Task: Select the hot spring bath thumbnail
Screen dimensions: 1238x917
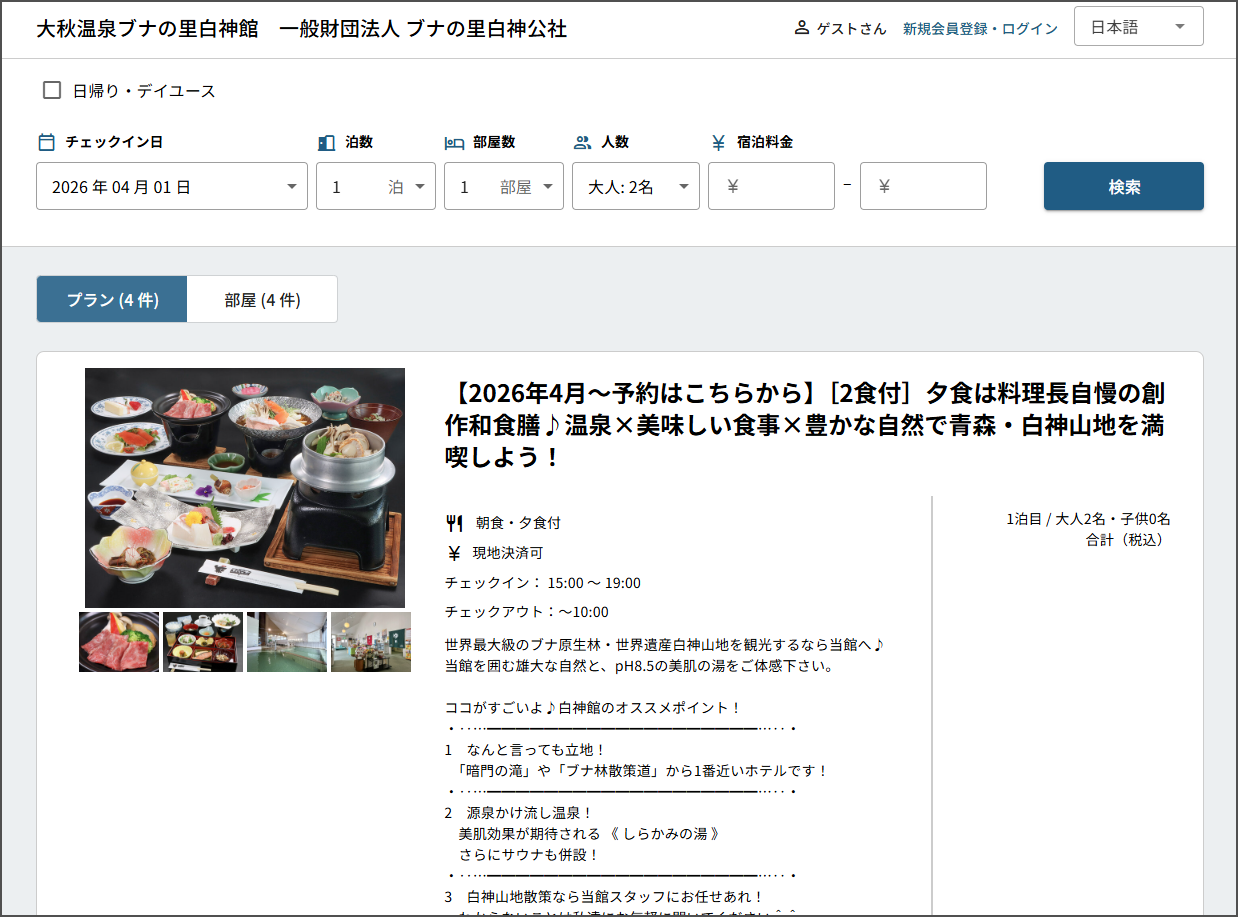Action: 287,642
